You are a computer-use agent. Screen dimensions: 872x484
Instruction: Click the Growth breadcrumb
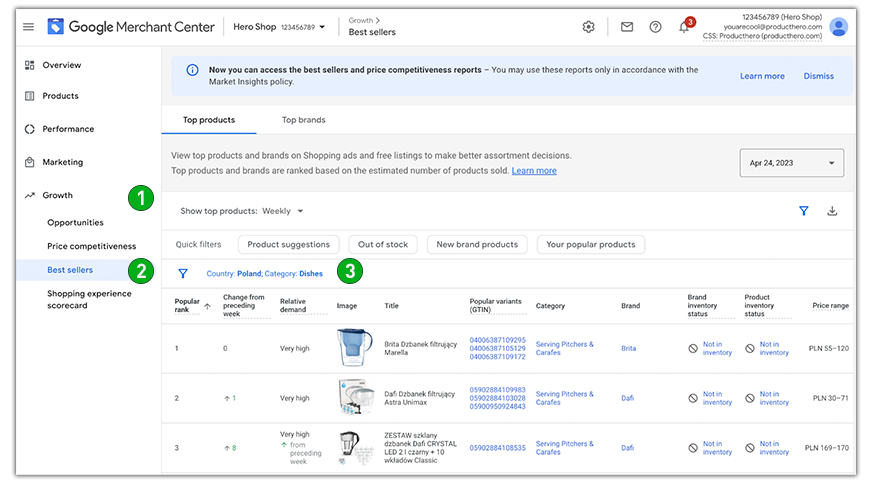(361, 21)
